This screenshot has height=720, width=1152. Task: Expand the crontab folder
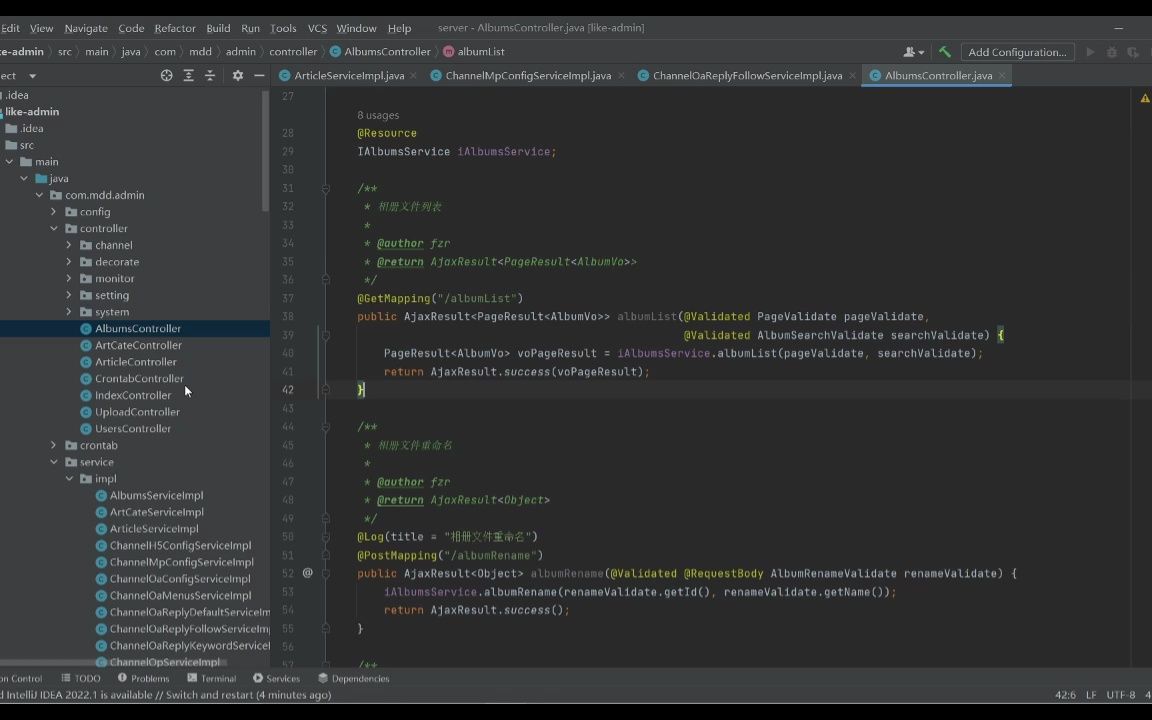(x=53, y=445)
